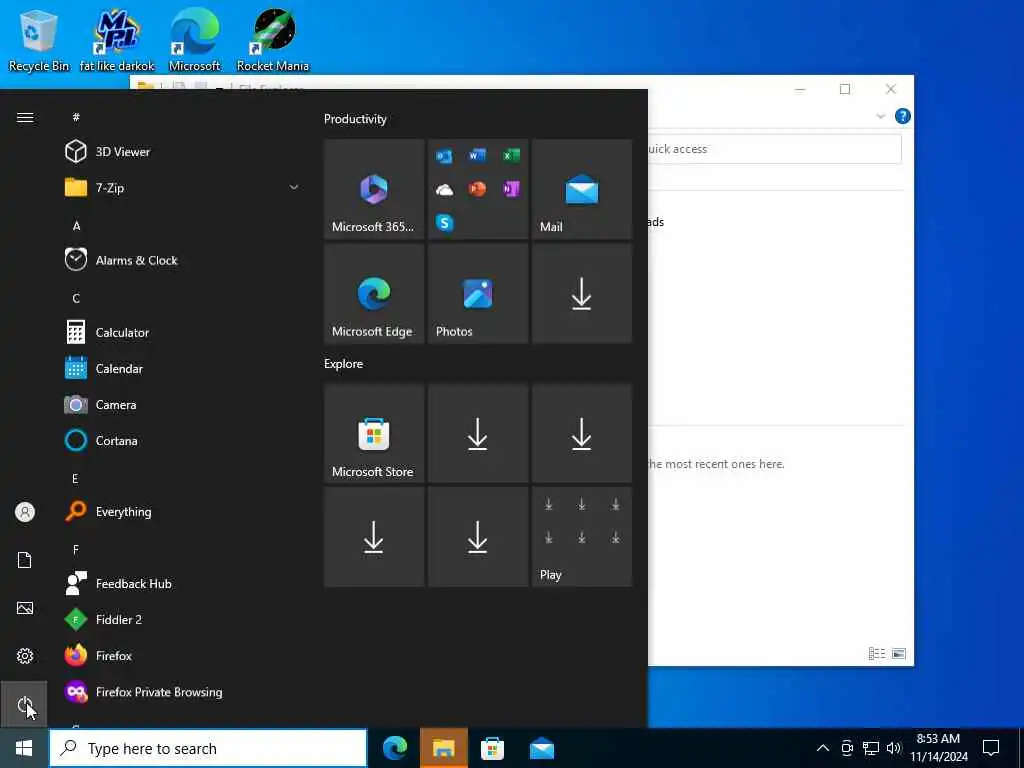Click the Power button in Start
1024x768 pixels.
(x=24, y=704)
